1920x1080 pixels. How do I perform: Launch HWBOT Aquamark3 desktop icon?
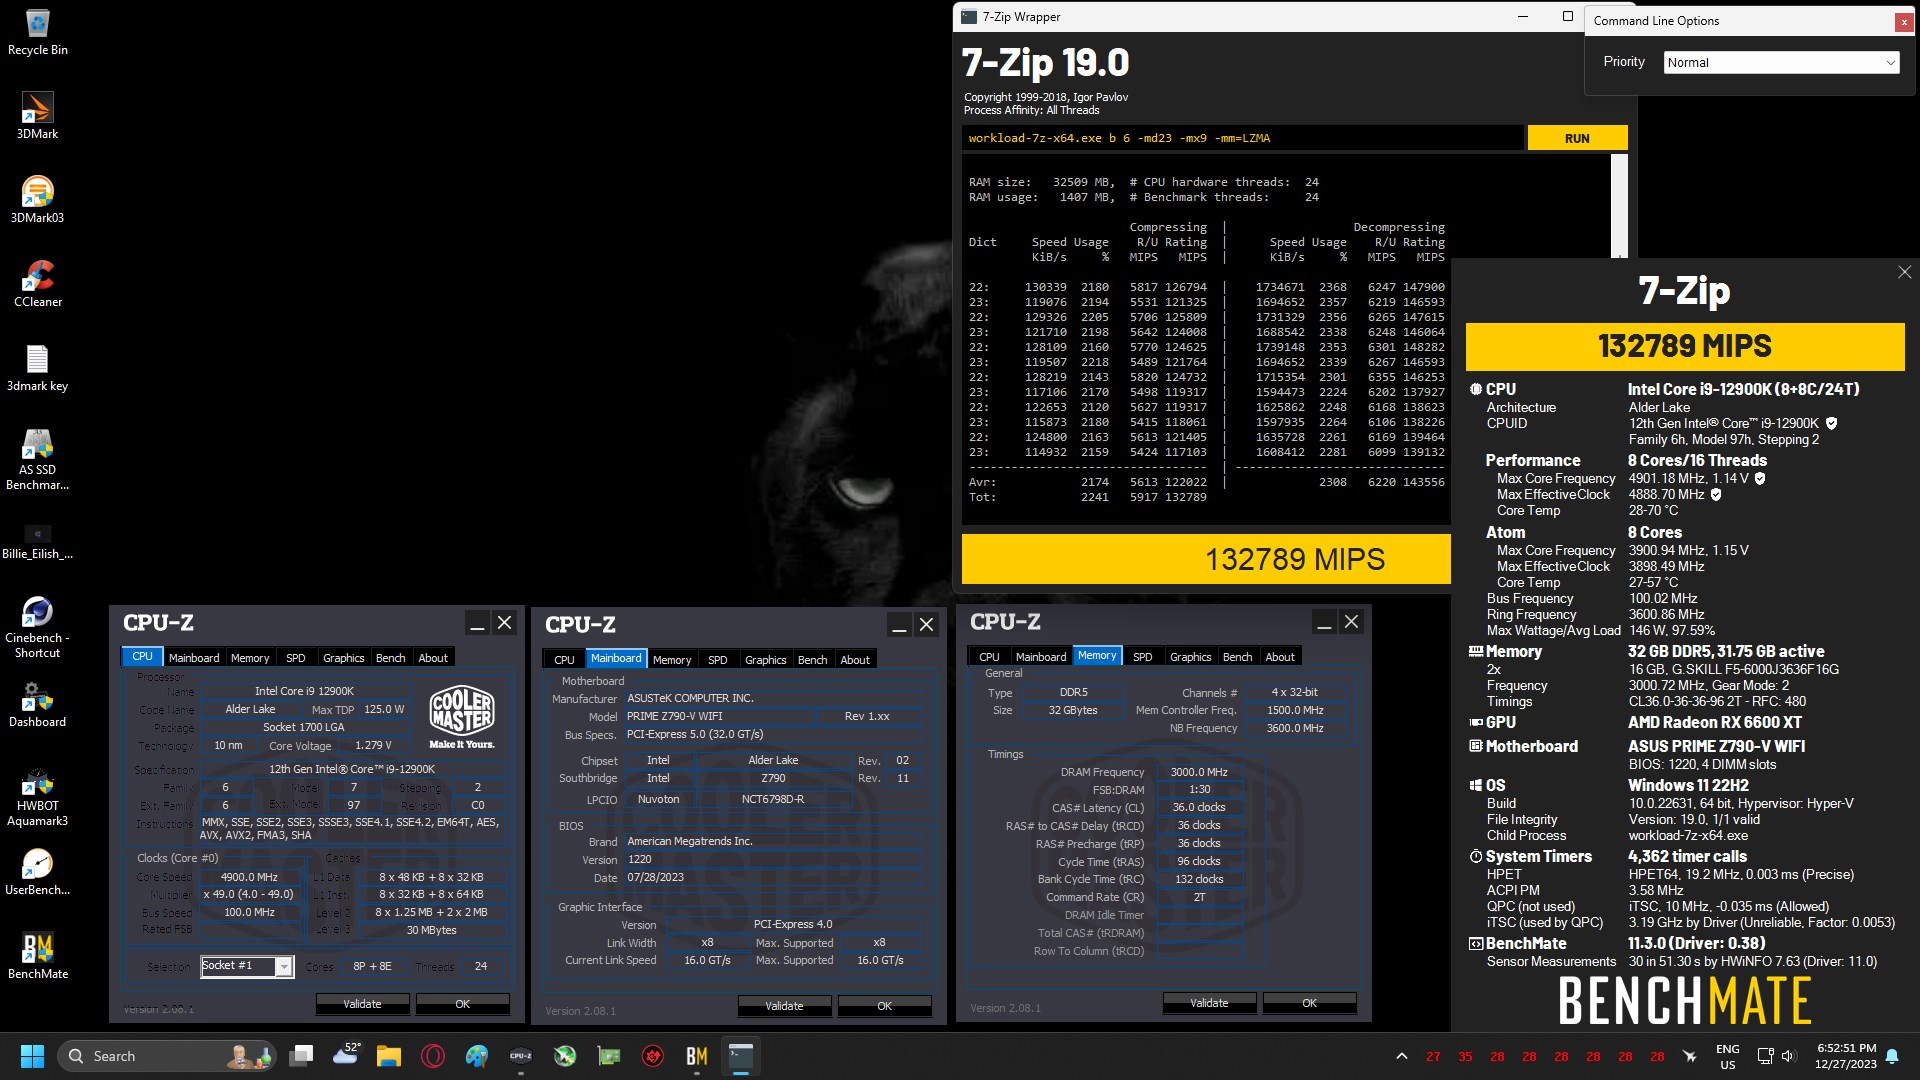pyautogui.click(x=37, y=797)
